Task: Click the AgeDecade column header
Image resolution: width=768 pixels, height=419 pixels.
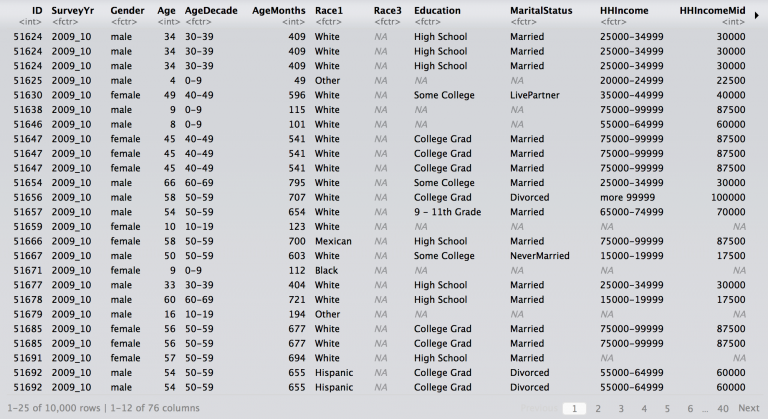Action: (211, 10)
